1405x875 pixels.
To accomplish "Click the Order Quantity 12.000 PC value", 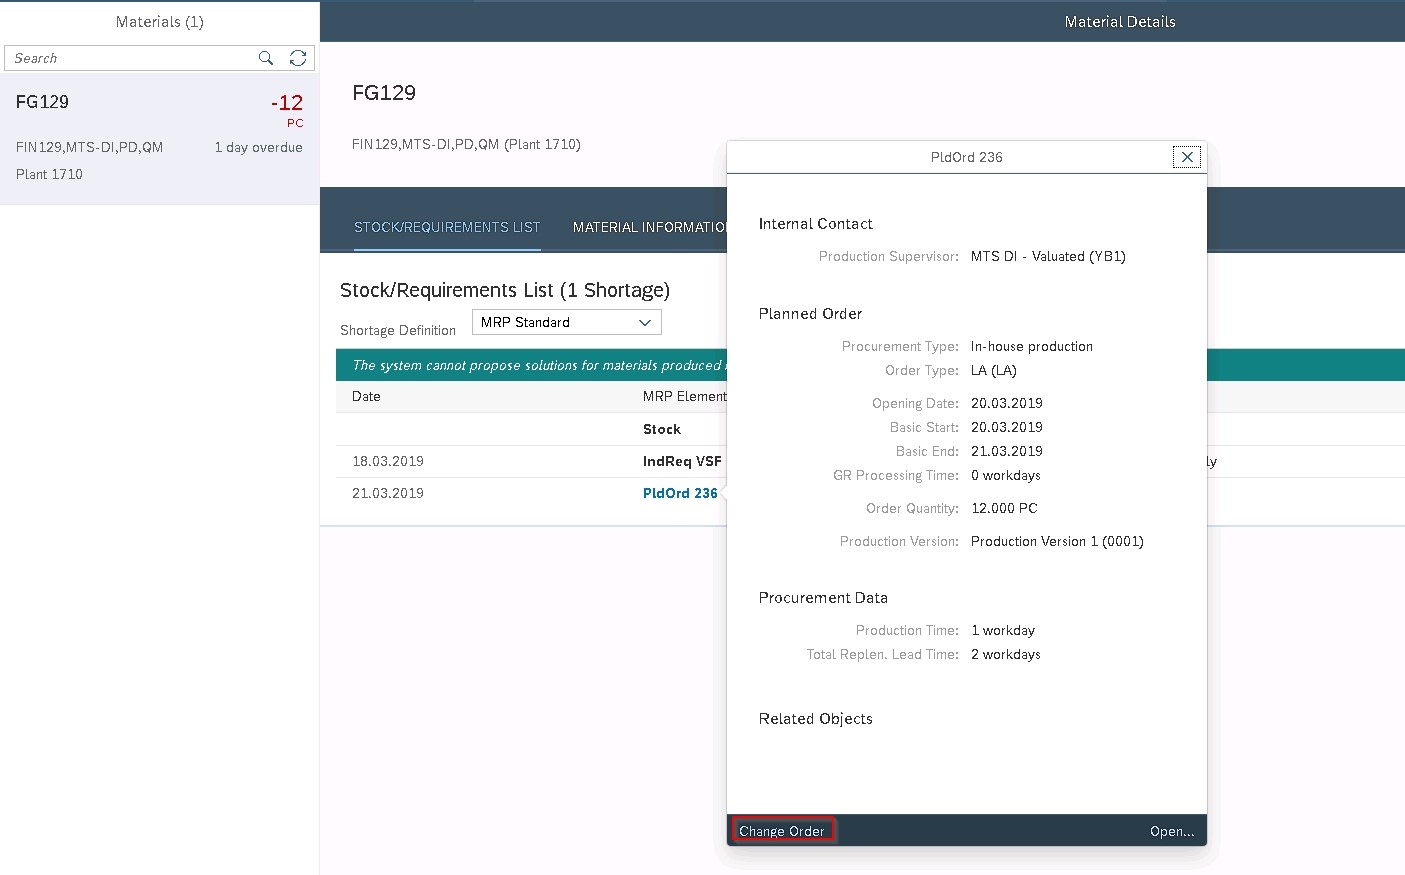I will [x=1004, y=508].
